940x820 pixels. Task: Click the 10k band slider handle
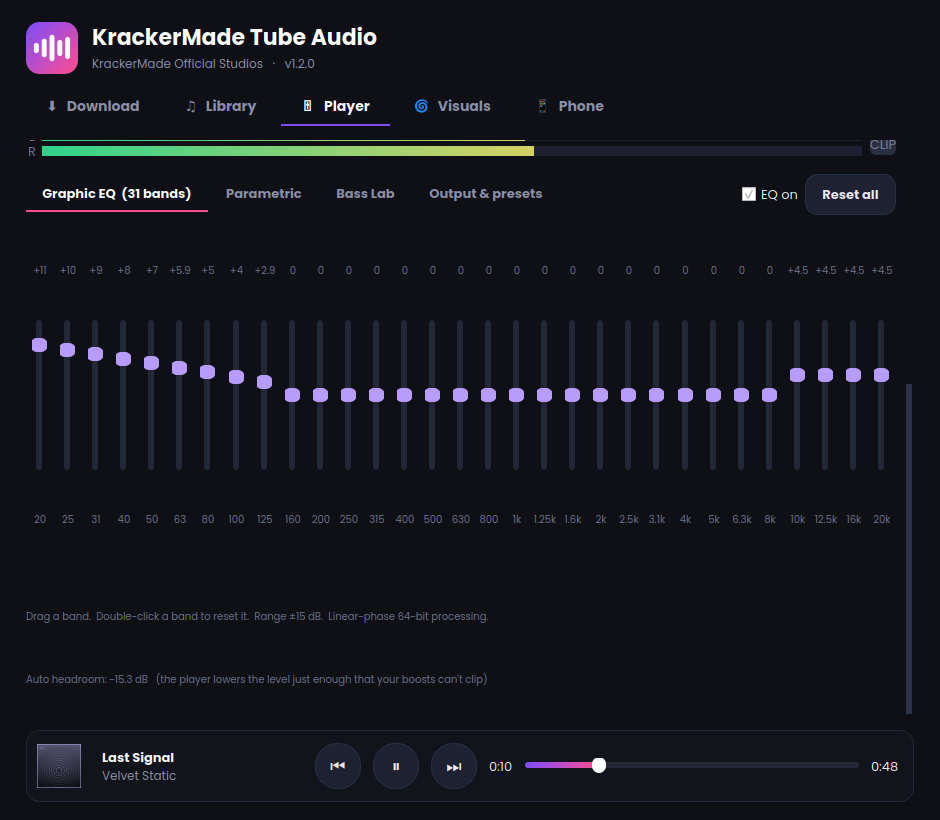pyautogui.click(x=797, y=375)
